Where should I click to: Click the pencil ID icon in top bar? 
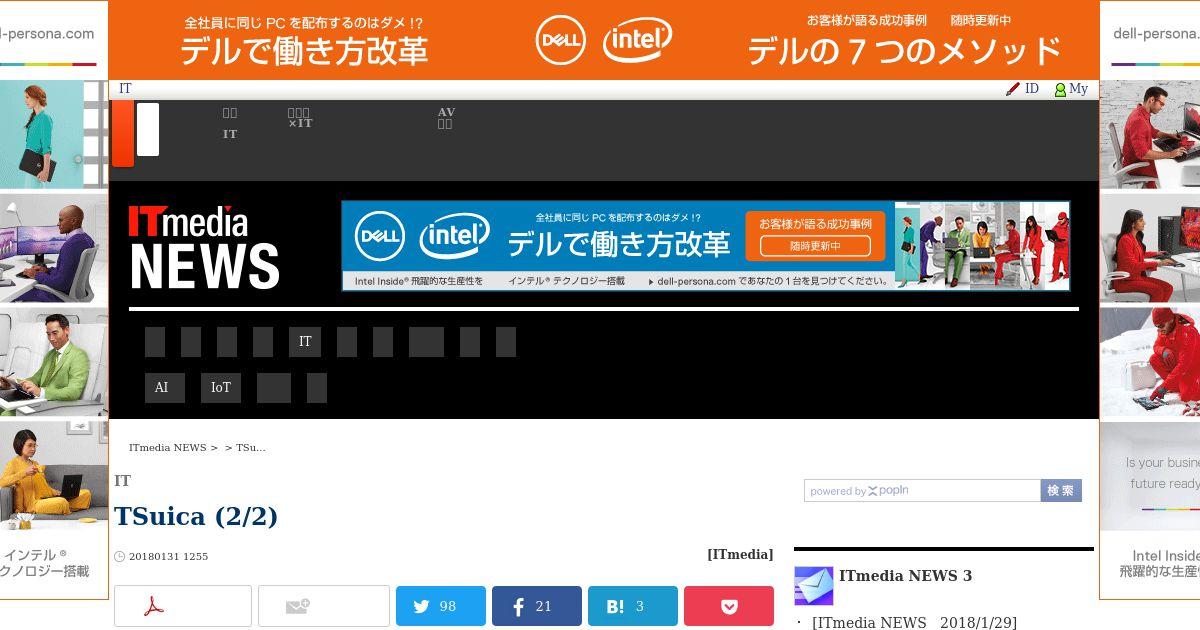[1013, 89]
